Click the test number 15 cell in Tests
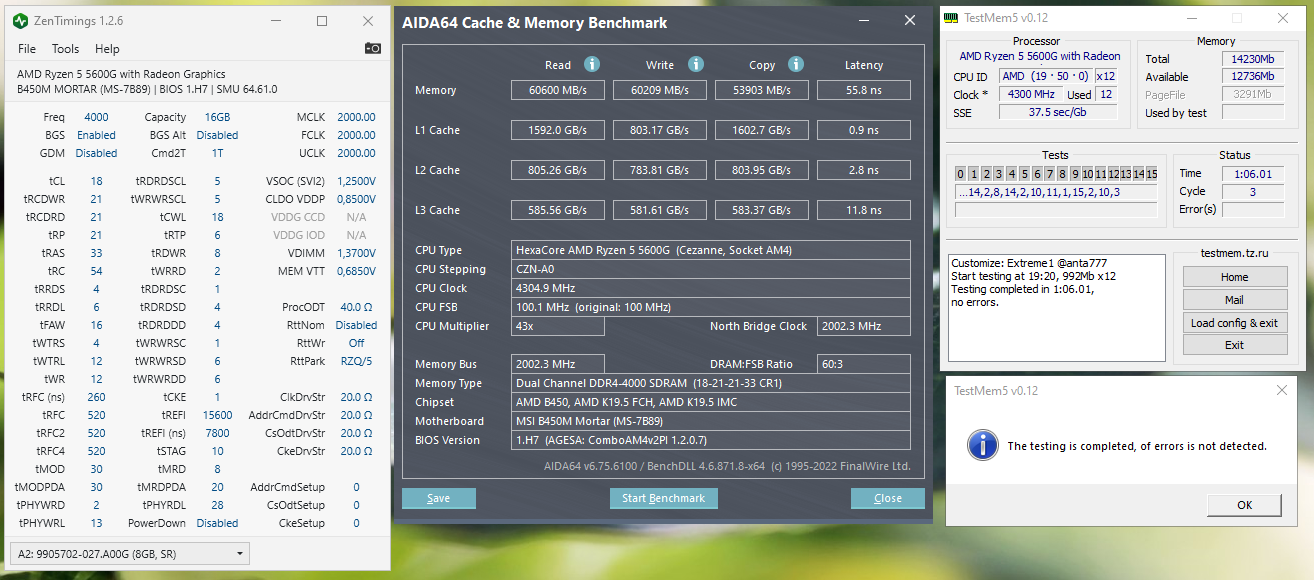 click(x=1151, y=174)
